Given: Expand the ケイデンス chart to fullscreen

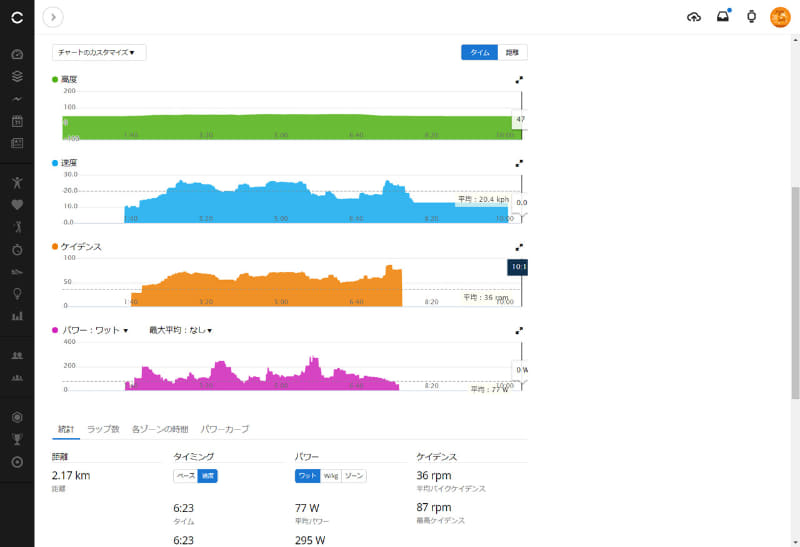Looking at the screenshot, I should click(x=519, y=247).
